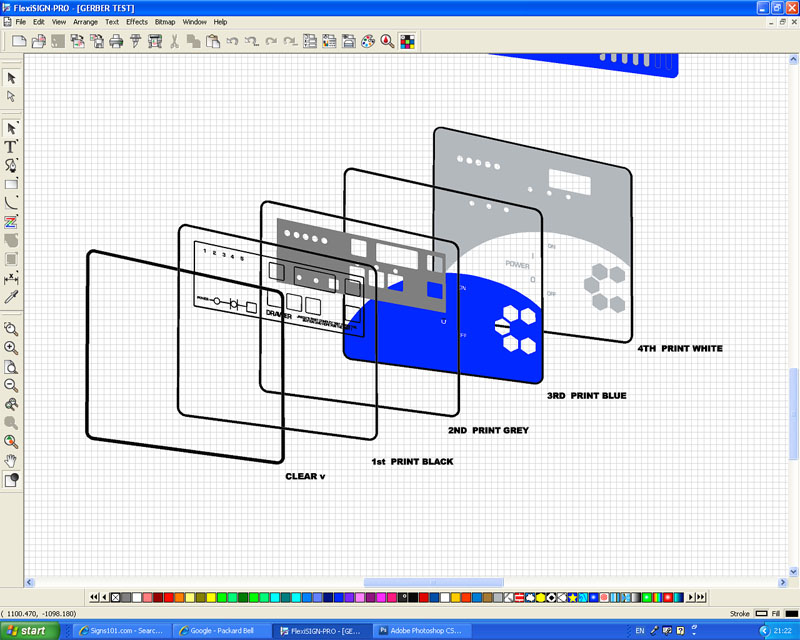Open the File menu

tap(20, 22)
